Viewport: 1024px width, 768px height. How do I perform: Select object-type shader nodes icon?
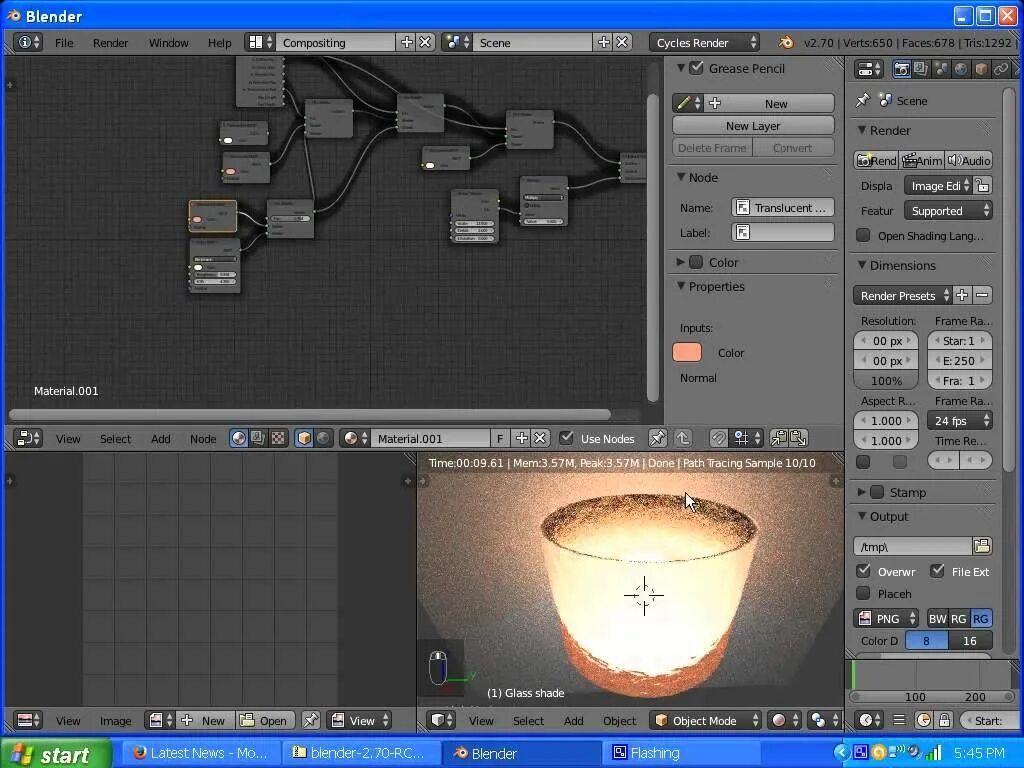click(304, 438)
